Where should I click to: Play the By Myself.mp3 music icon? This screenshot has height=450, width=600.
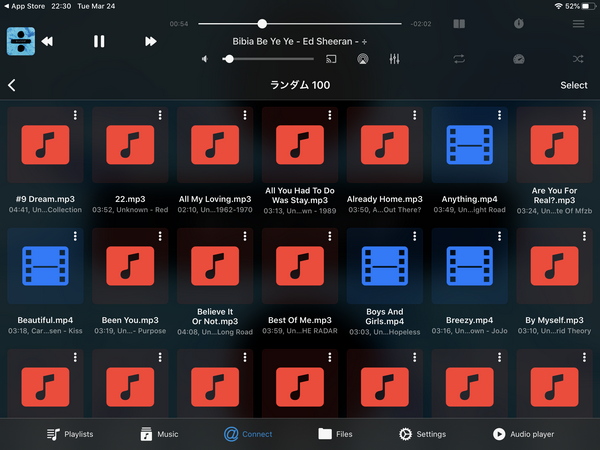554,266
